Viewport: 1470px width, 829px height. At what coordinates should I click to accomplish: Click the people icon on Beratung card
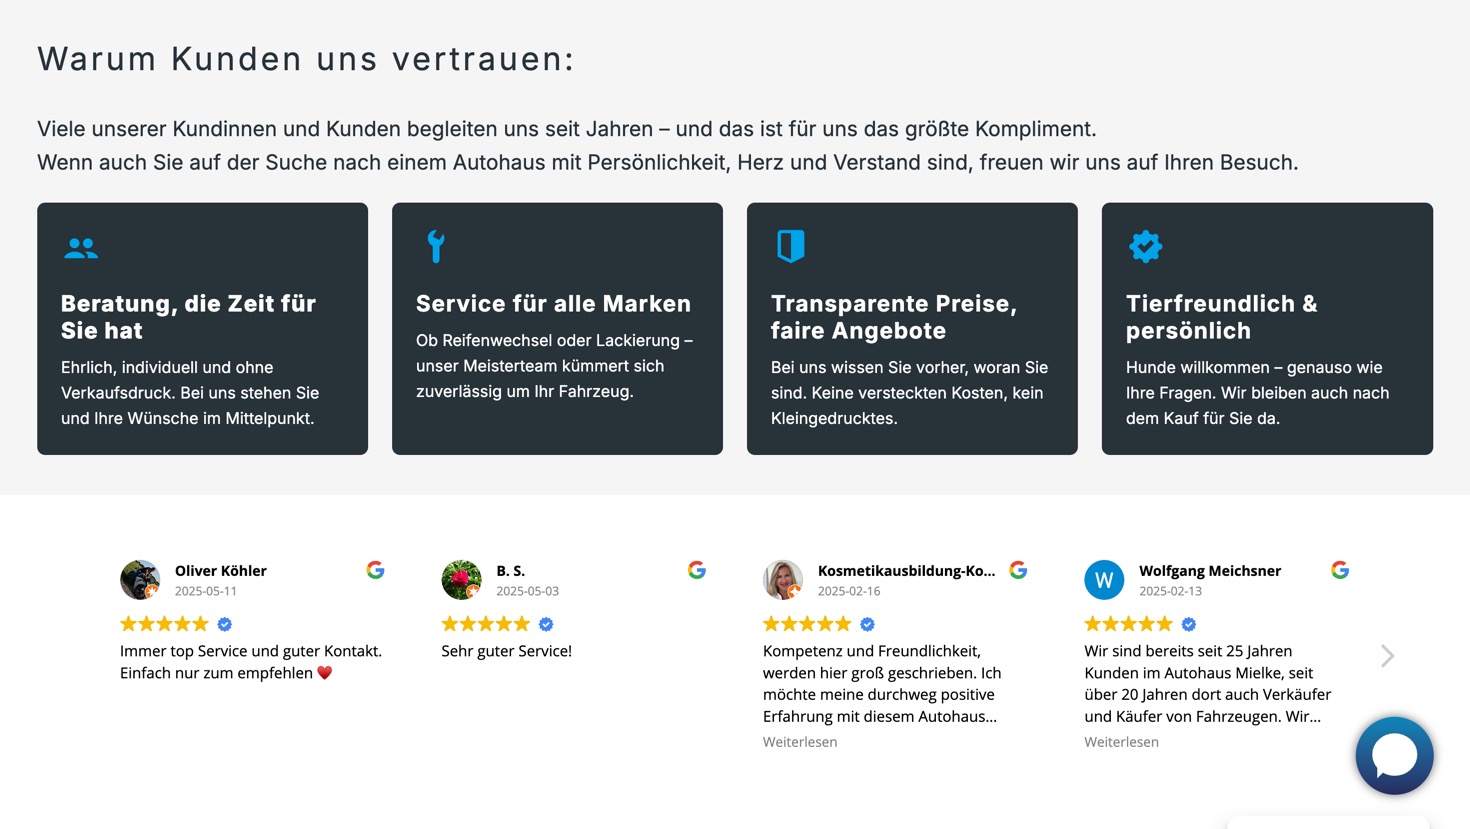point(81,248)
